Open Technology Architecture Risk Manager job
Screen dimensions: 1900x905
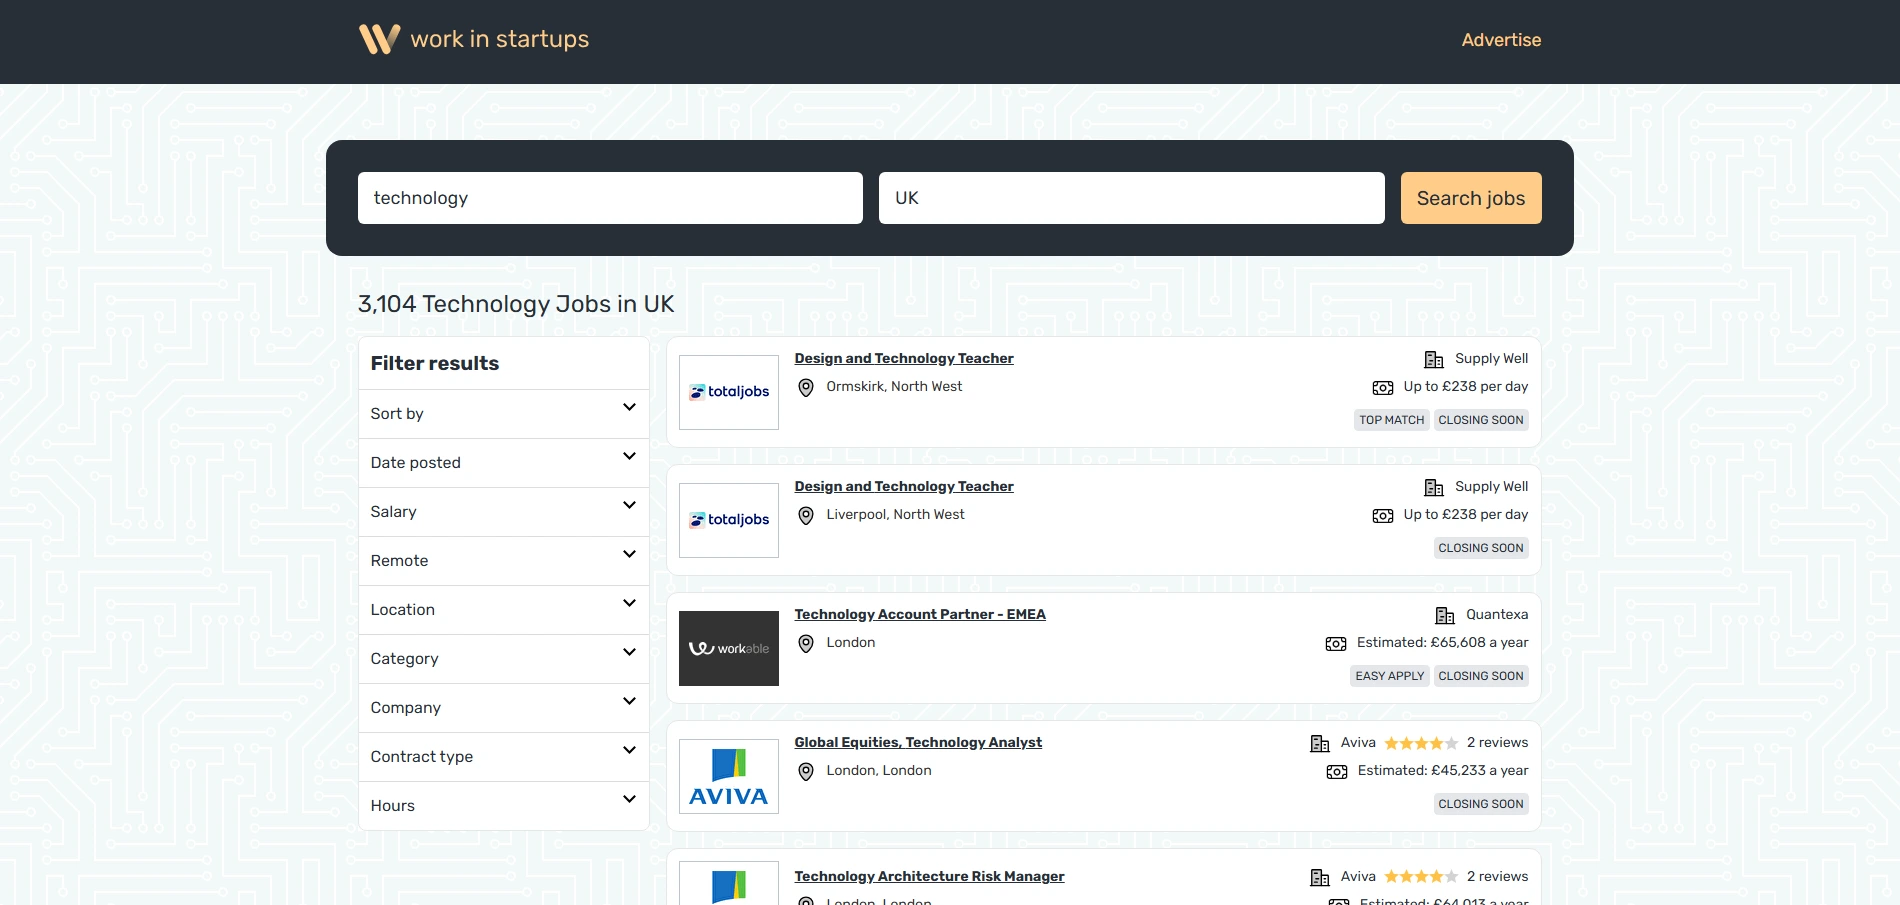click(x=929, y=876)
